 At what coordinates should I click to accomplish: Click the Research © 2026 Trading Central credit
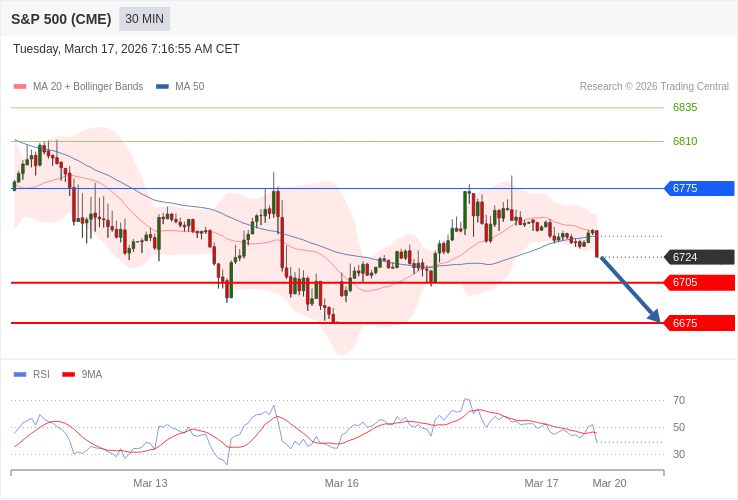654,87
